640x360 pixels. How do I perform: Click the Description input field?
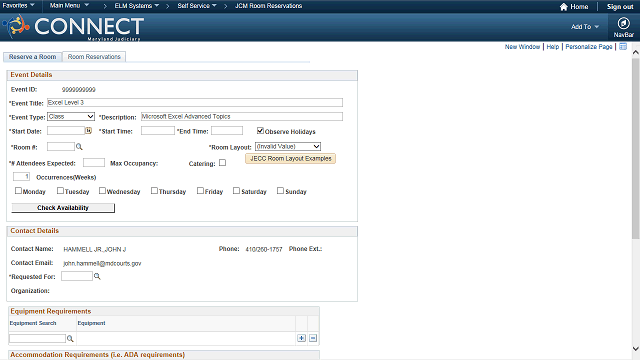click(242, 116)
